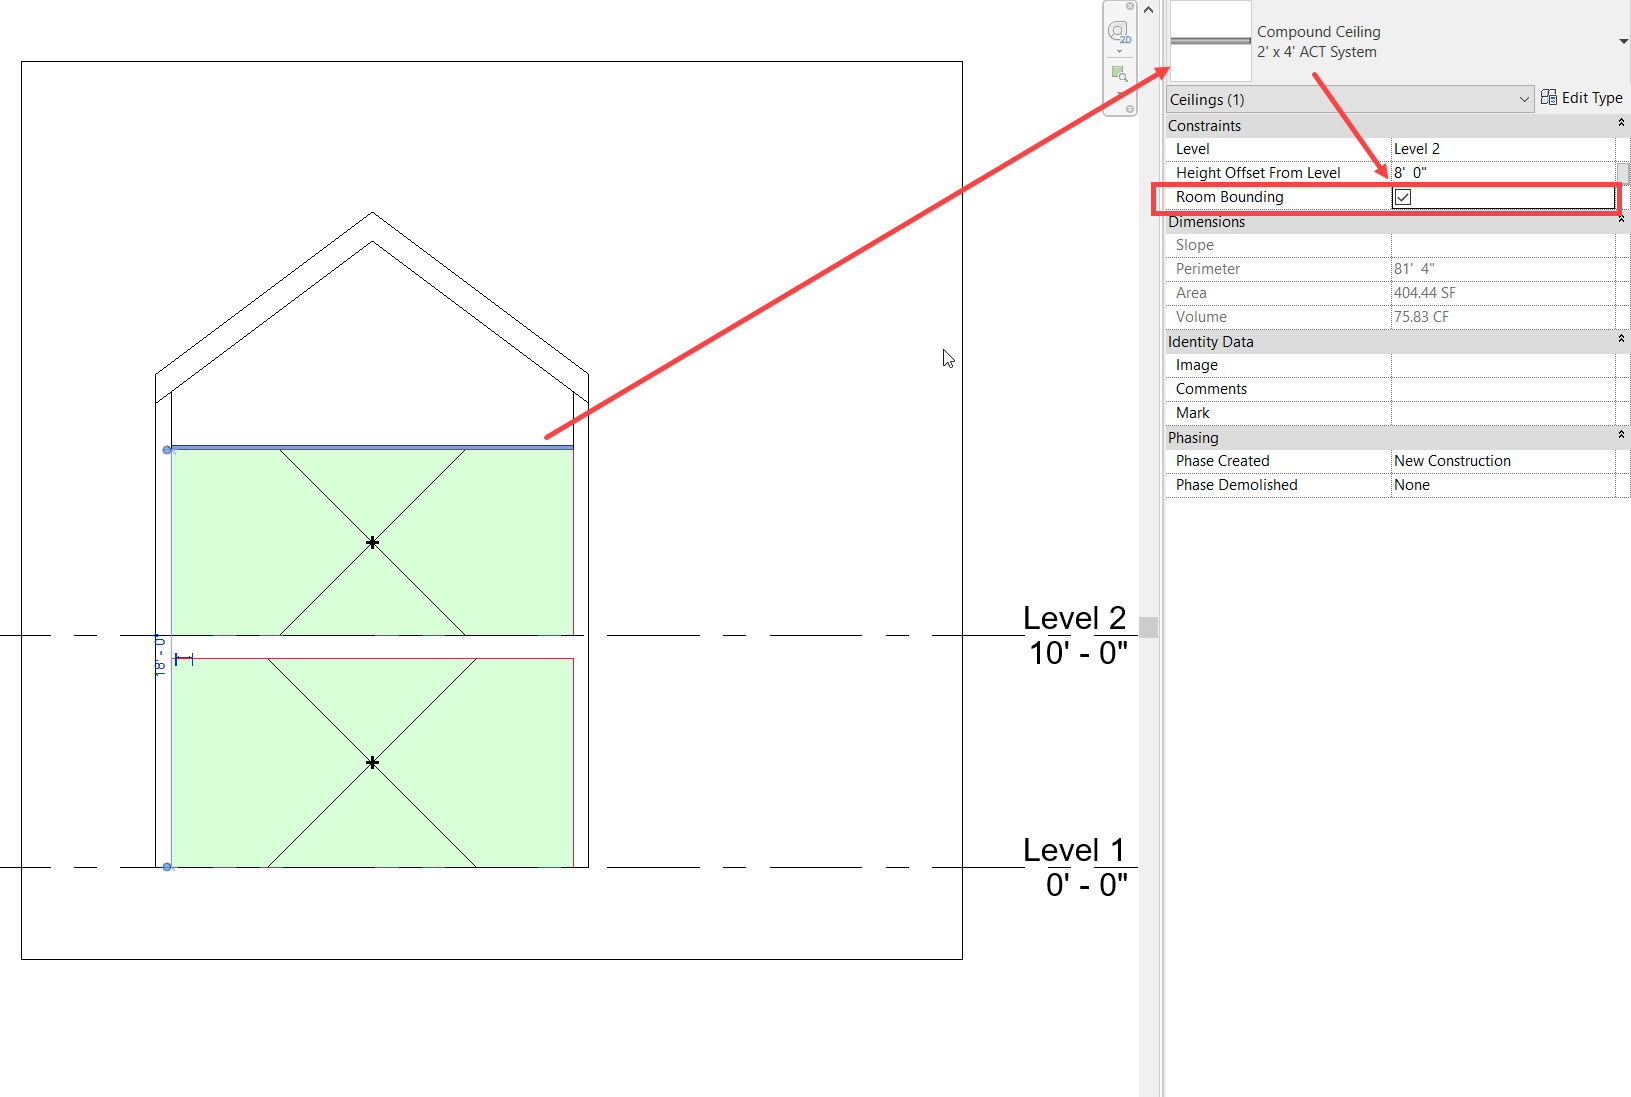Open the Ceilings (1) filter dropdown
This screenshot has height=1097, width=1631.
point(1349,99)
